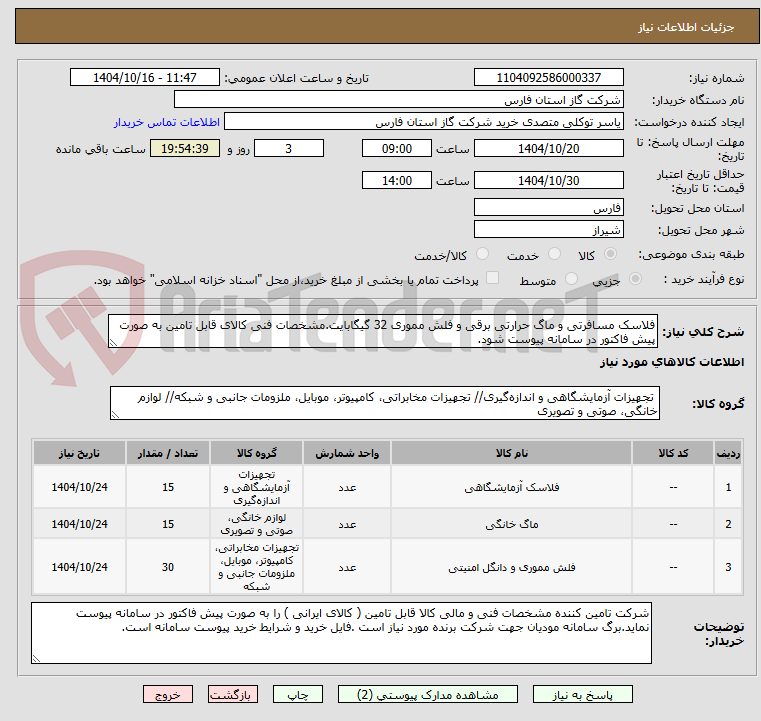Click the خروج exit button

[x=167, y=694]
